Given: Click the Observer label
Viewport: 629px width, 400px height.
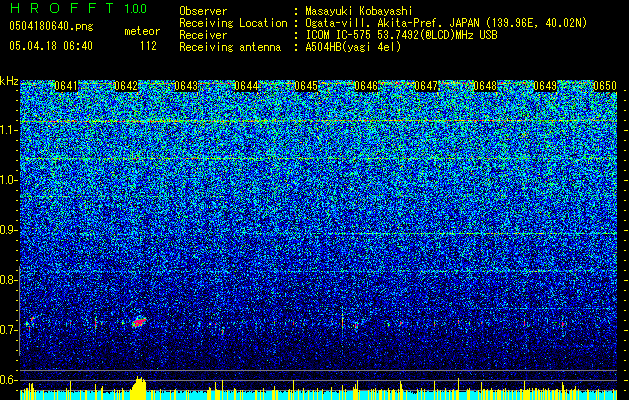Looking at the screenshot, I should tap(203, 11).
